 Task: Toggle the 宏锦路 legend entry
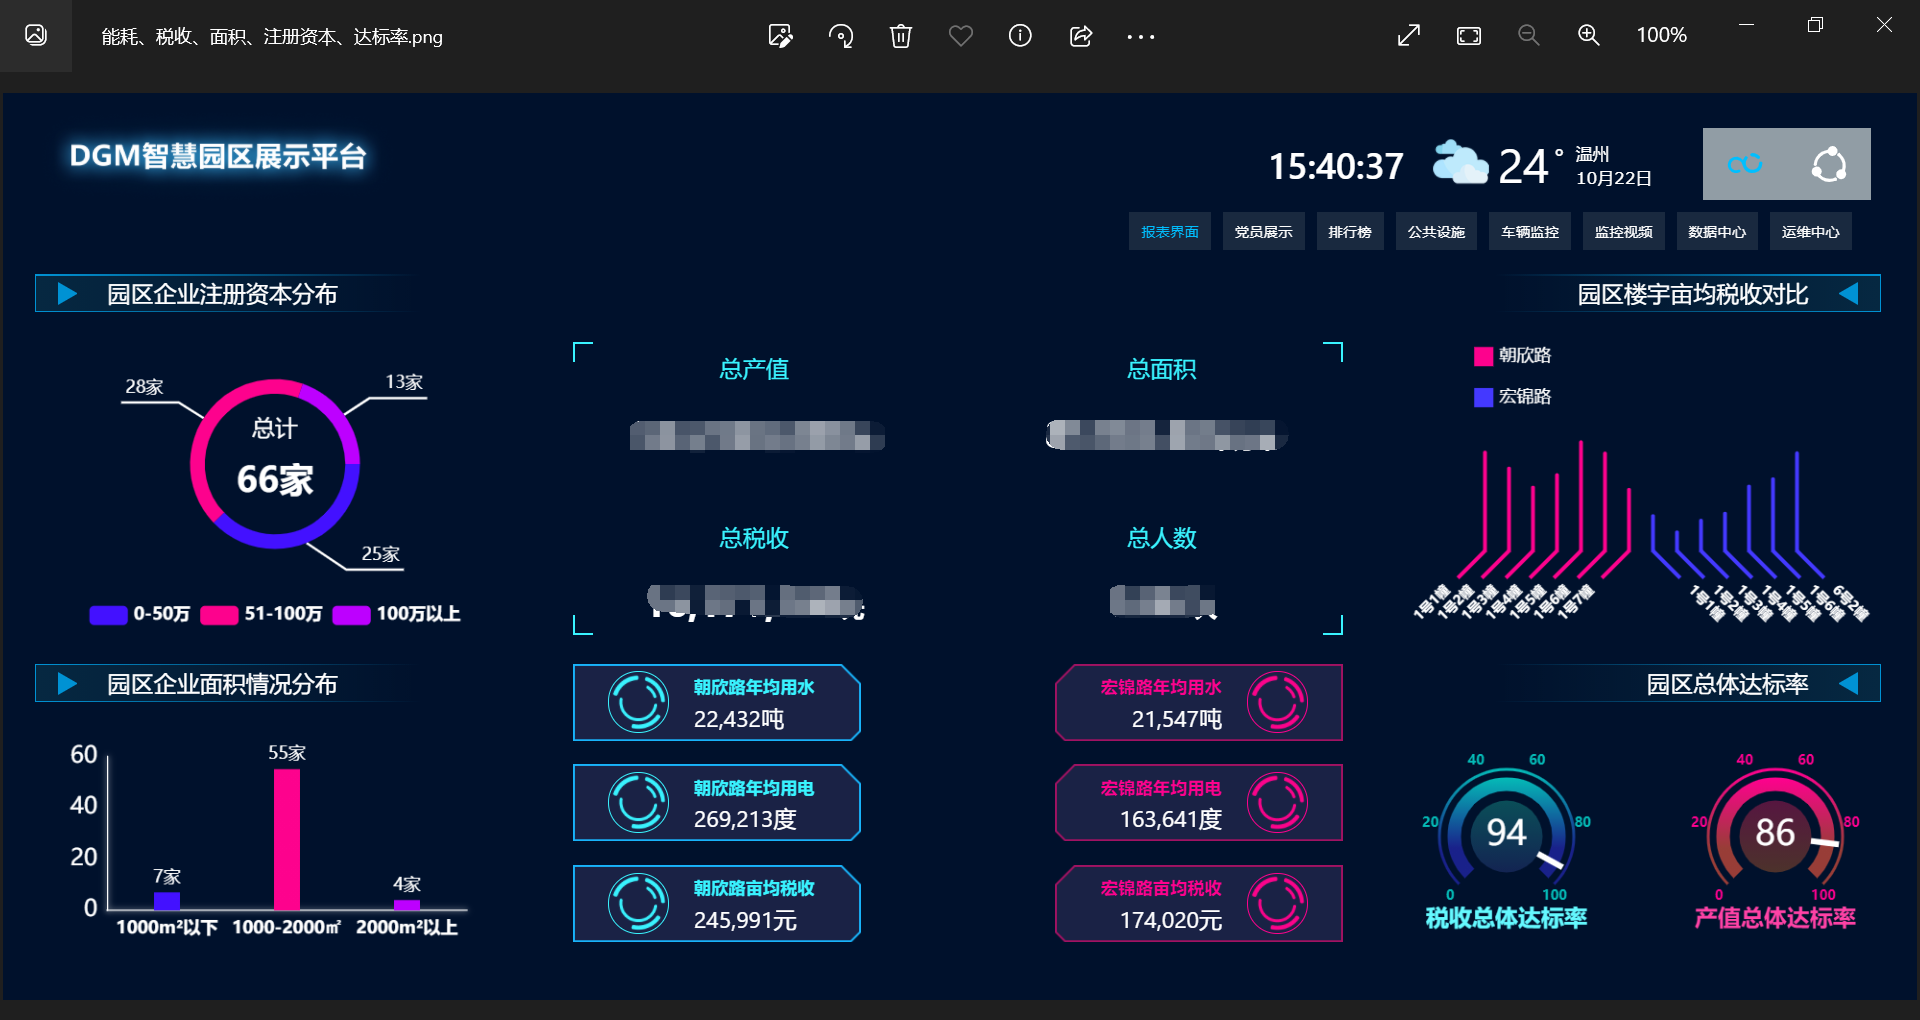click(x=1512, y=397)
